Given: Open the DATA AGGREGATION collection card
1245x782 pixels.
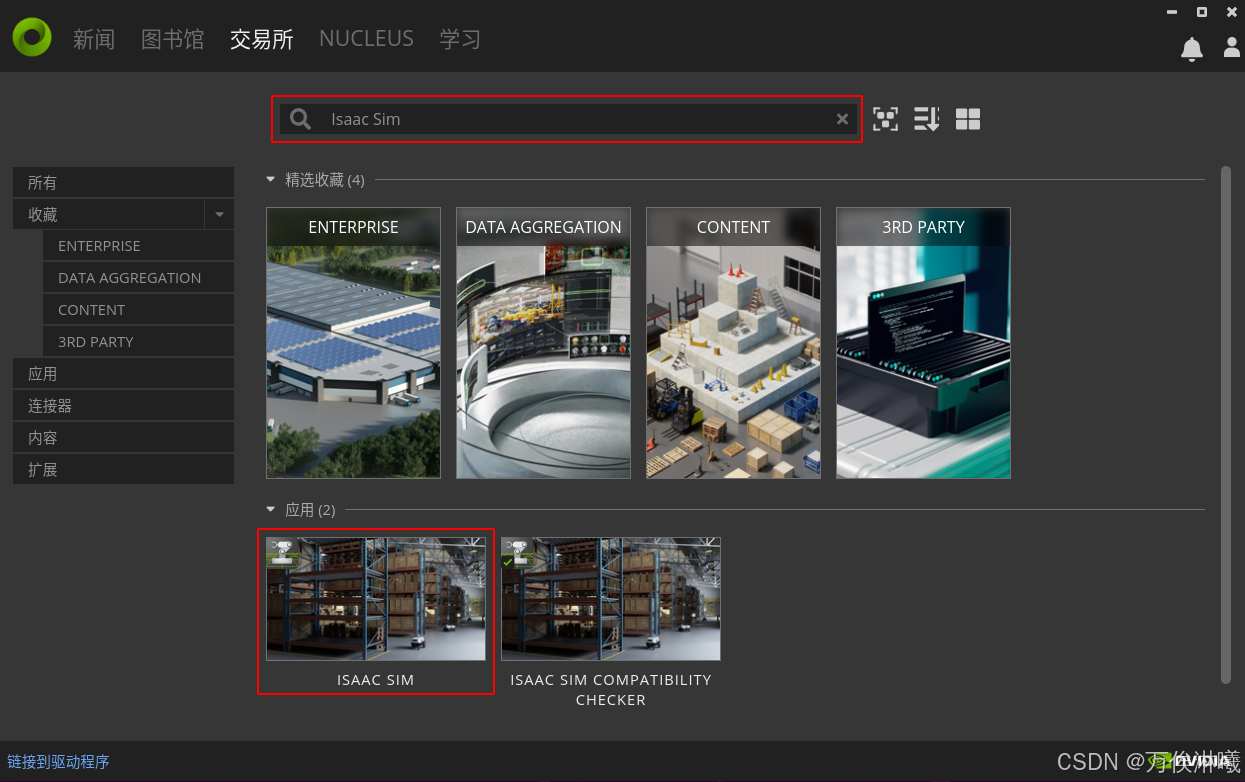Looking at the screenshot, I should tap(543, 343).
